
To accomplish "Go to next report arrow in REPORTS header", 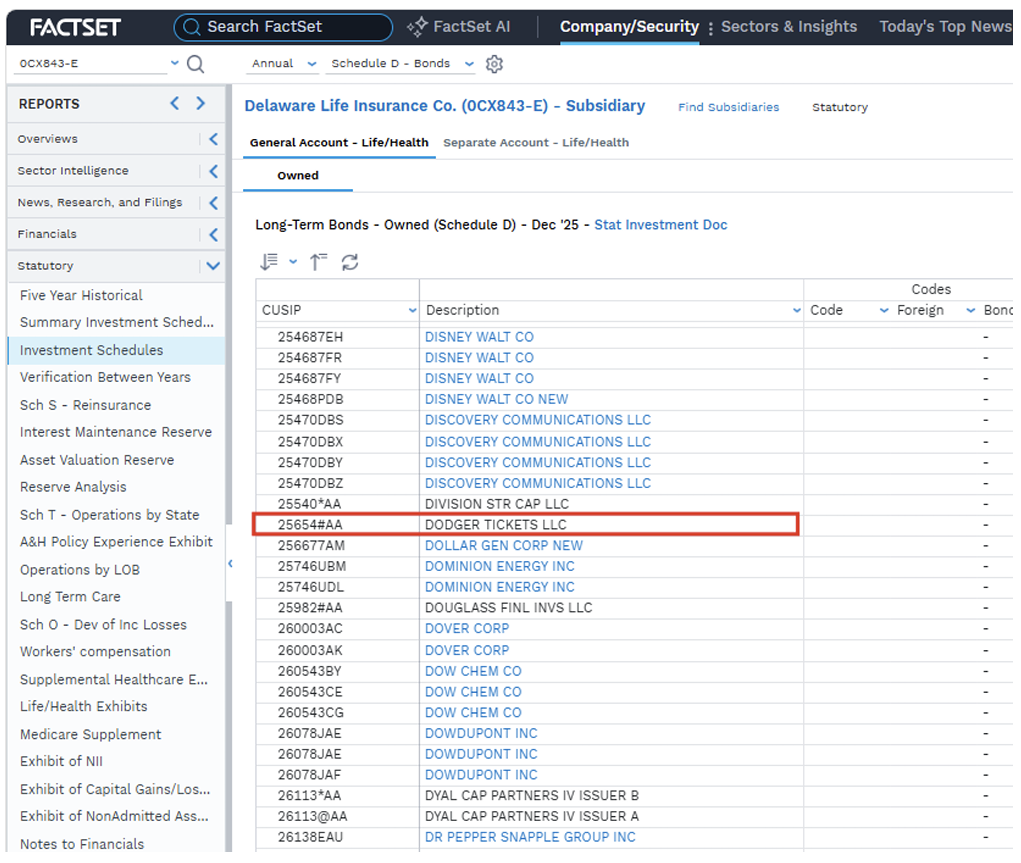I will [x=201, y=103].
